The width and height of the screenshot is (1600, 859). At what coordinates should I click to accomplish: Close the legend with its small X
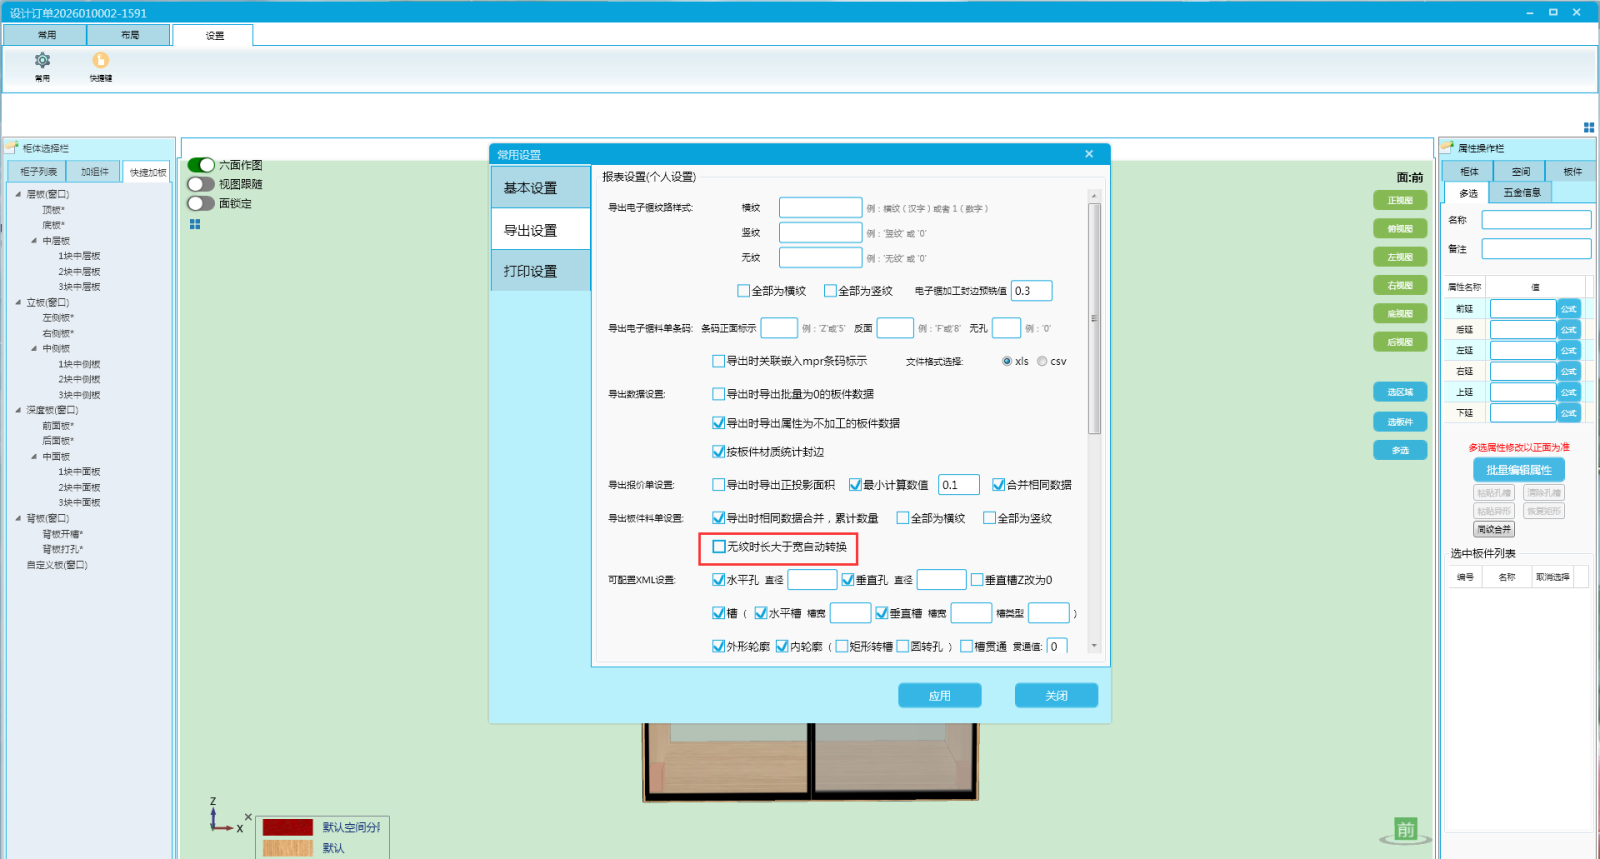tap(248, 817)
